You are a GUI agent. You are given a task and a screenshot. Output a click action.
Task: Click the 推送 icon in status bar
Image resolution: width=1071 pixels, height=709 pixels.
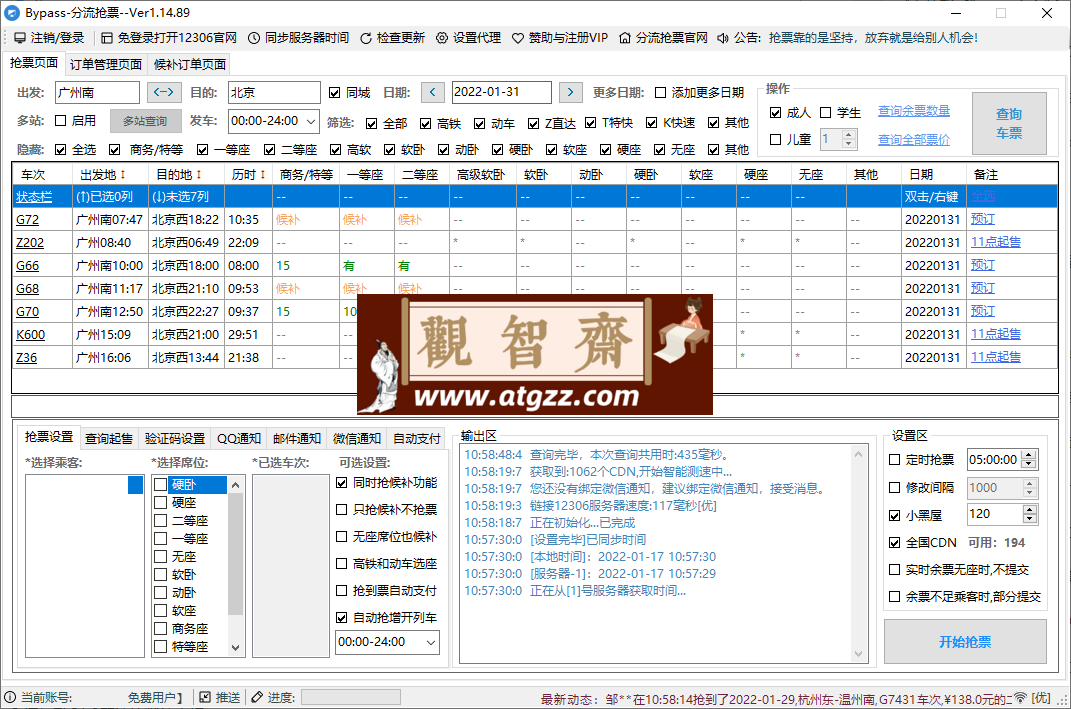tap(205, 697)
